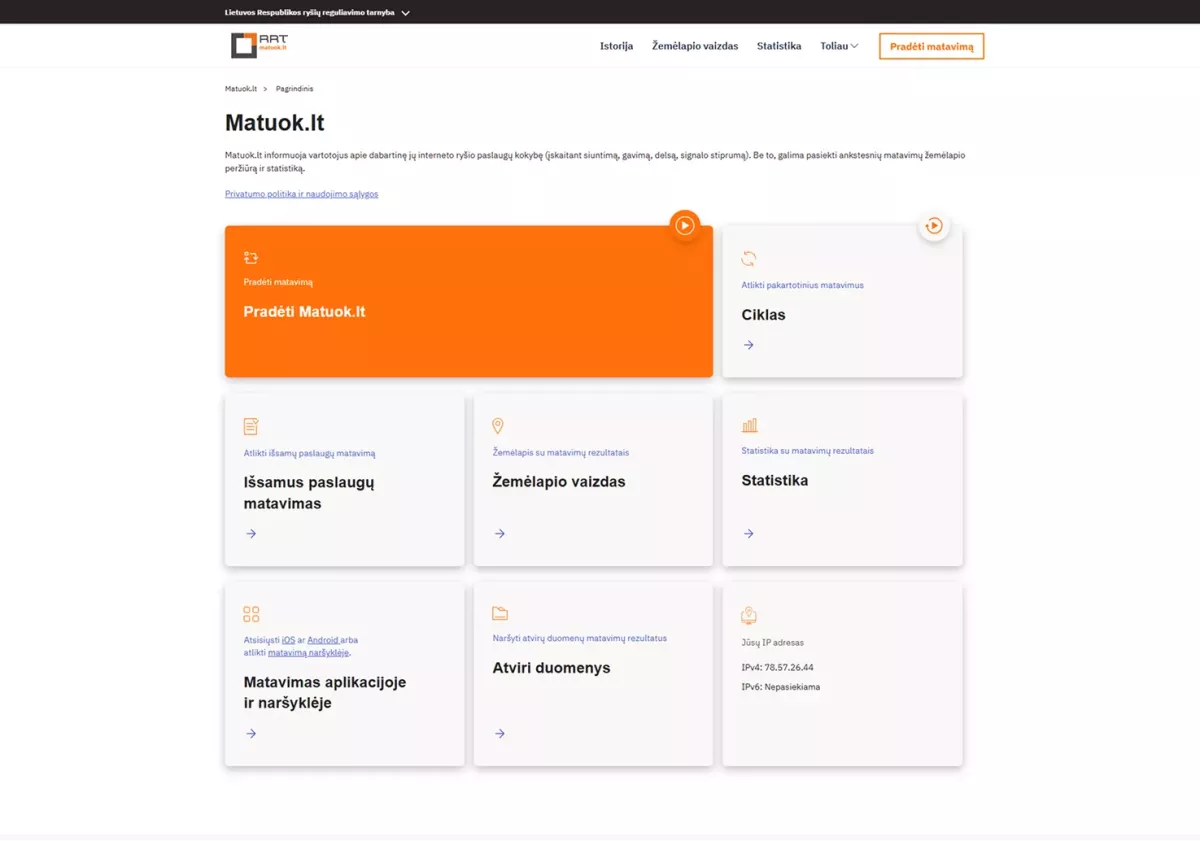
Task: Click the Ciklas card title
Action: 763,315
